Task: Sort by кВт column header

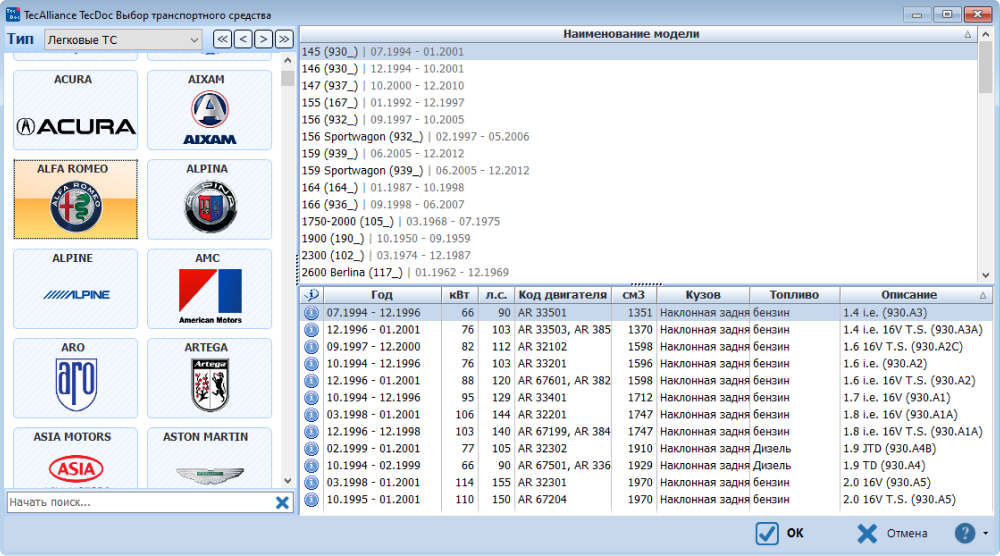Action: point(459,295)
